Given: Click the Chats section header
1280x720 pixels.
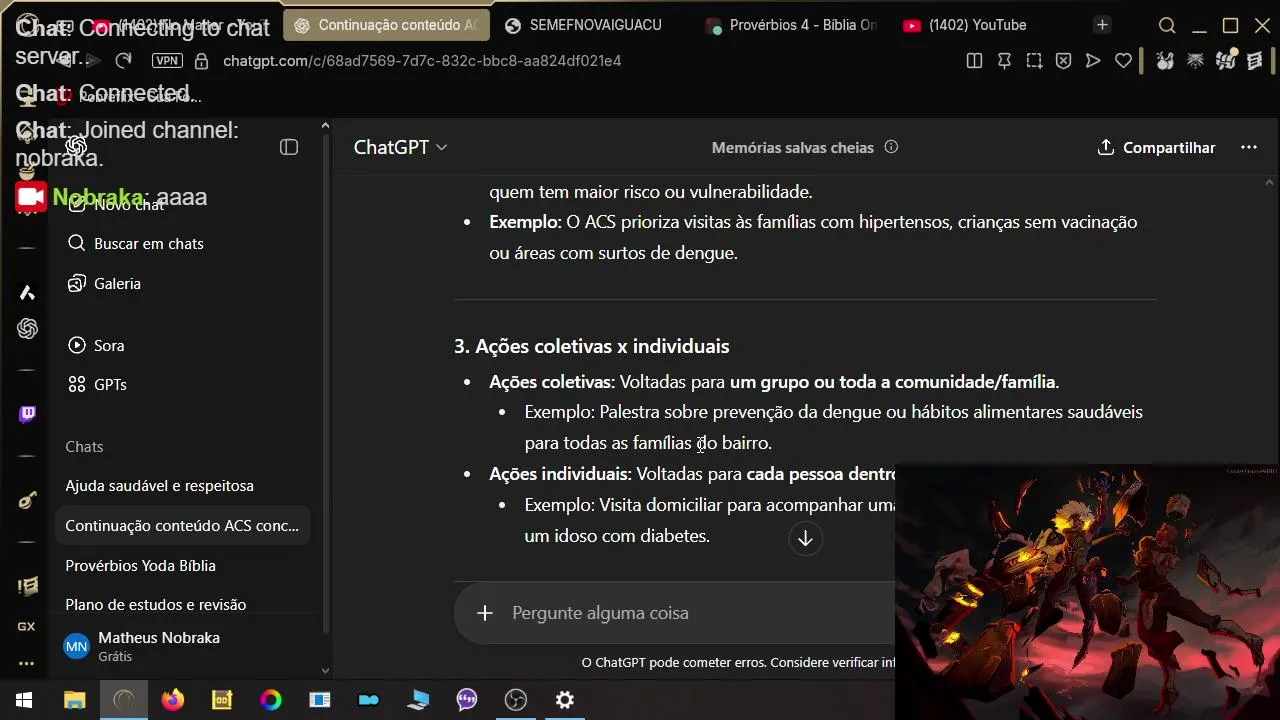Looking at the screenshot, I should coord(85,447).
